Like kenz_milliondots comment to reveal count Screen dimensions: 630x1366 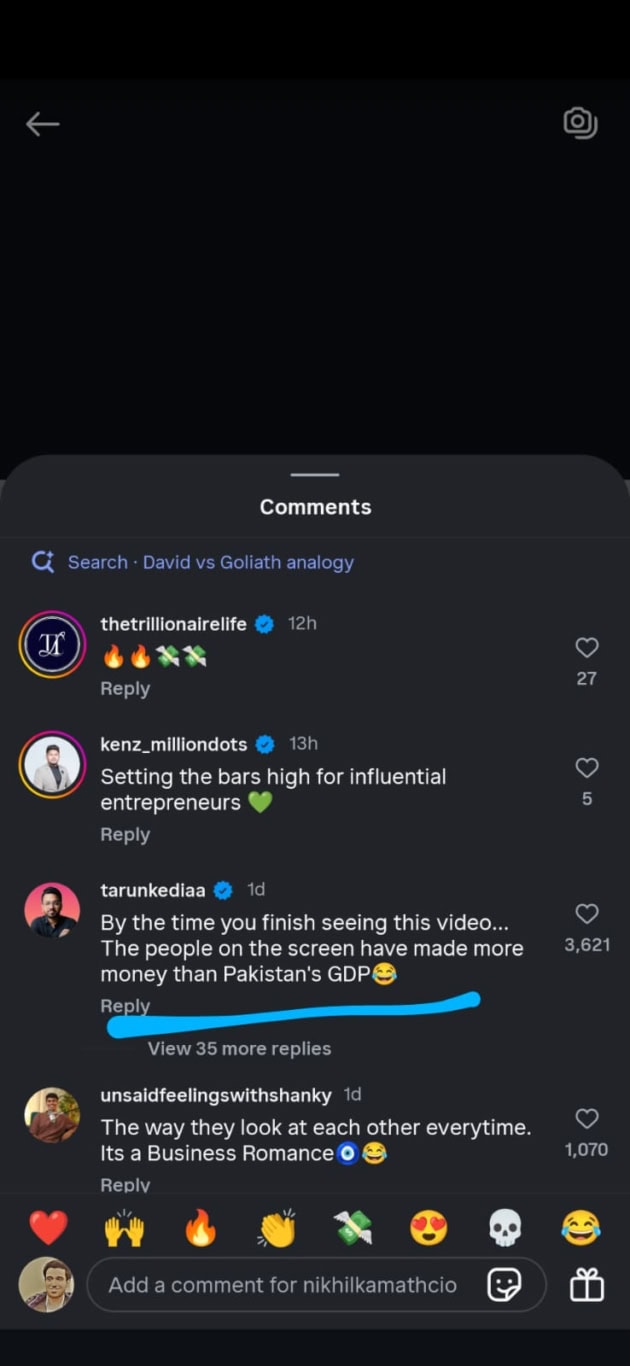coord(586,768)
